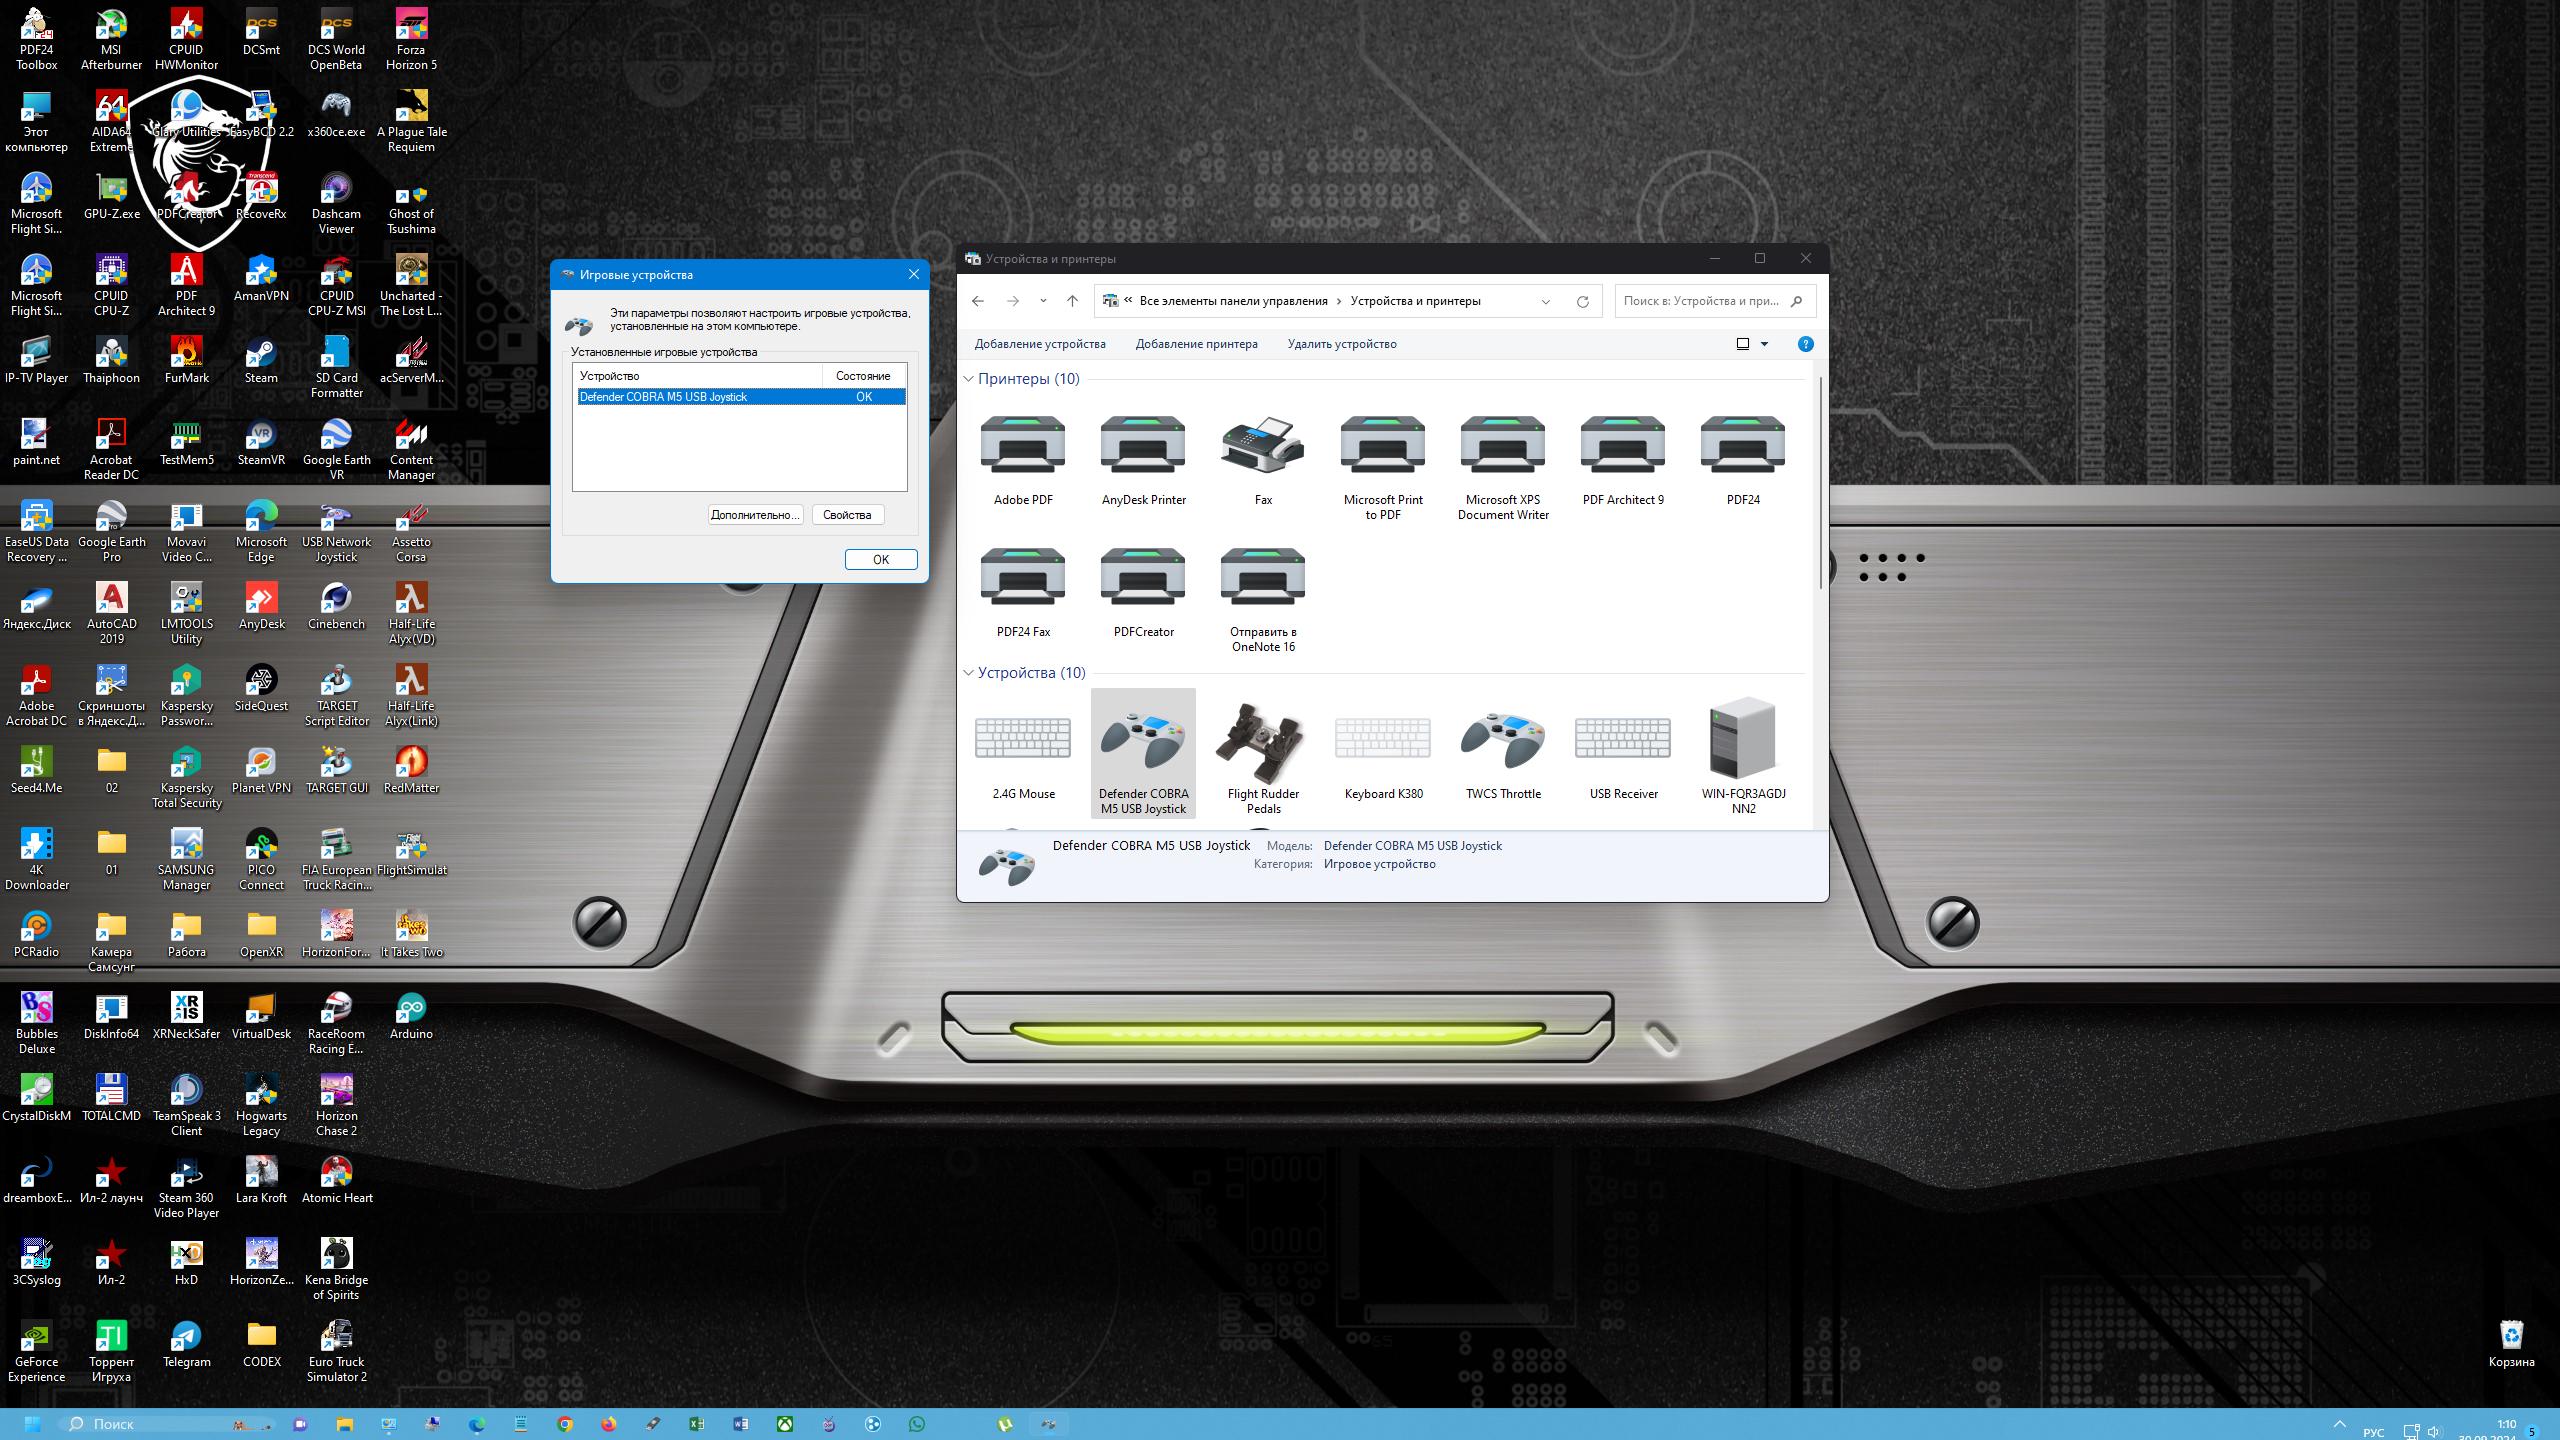Screen dimensions: 2560x1440
Task: Open Excel from the taskbar
Action: click(697, 1424)
